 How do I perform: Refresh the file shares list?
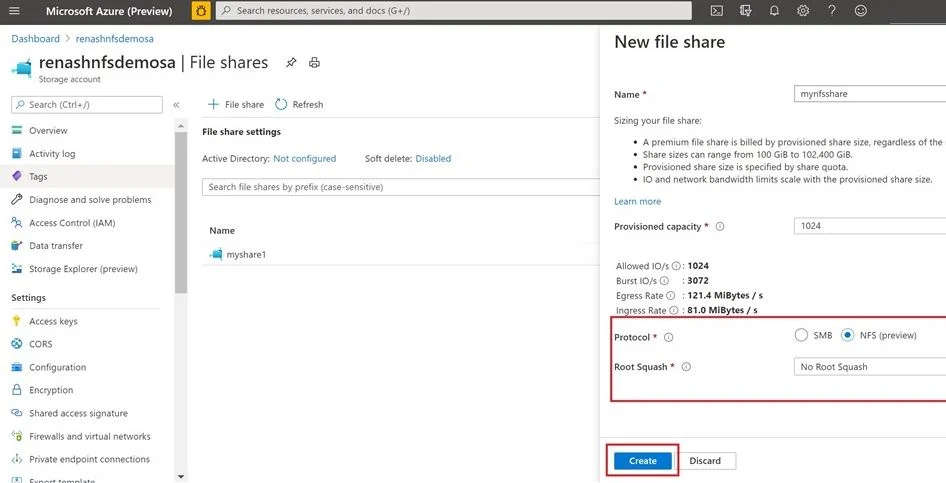(x=299, y=104)
